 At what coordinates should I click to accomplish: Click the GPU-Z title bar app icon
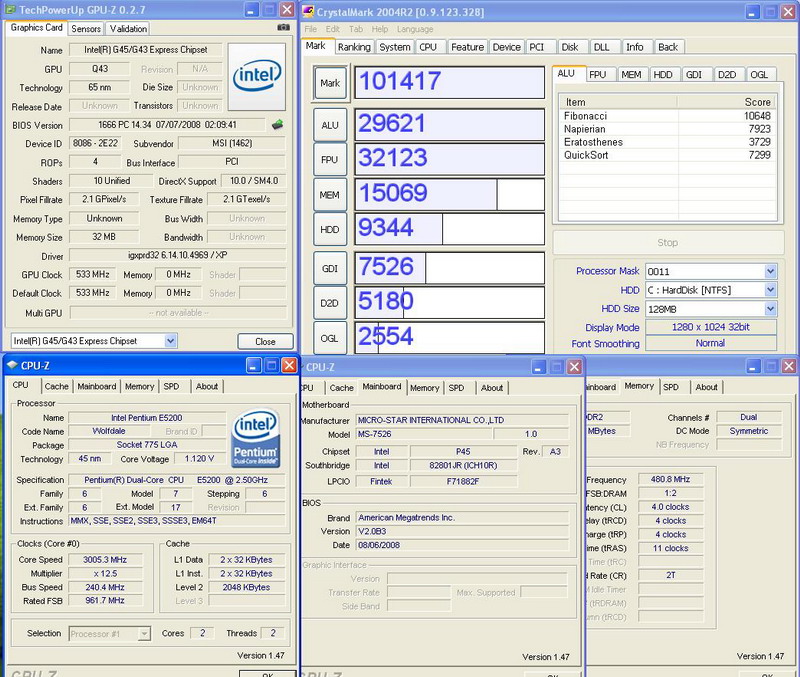11,9
